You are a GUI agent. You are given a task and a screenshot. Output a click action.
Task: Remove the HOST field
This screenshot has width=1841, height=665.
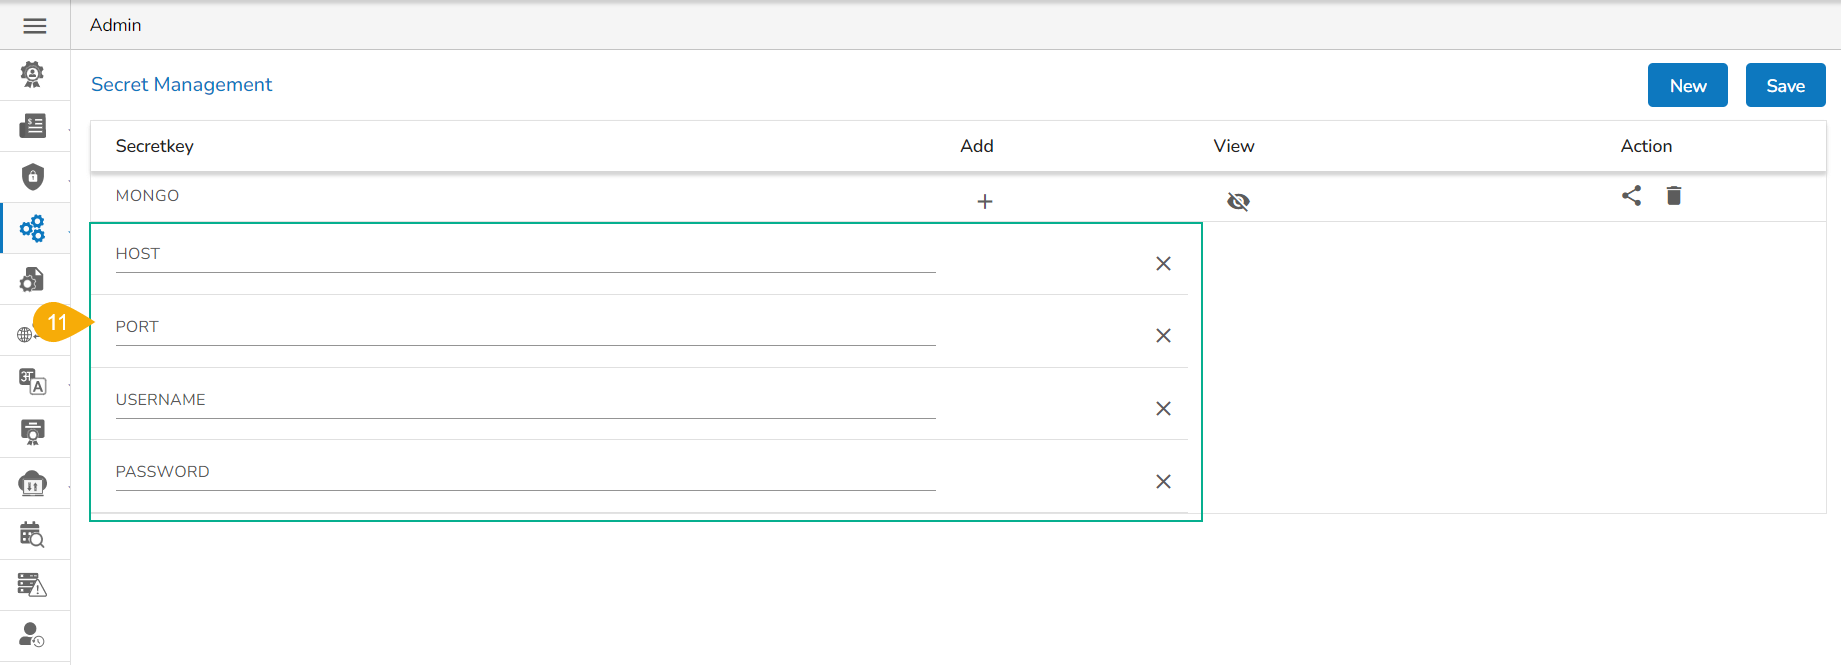(1163, 264)
